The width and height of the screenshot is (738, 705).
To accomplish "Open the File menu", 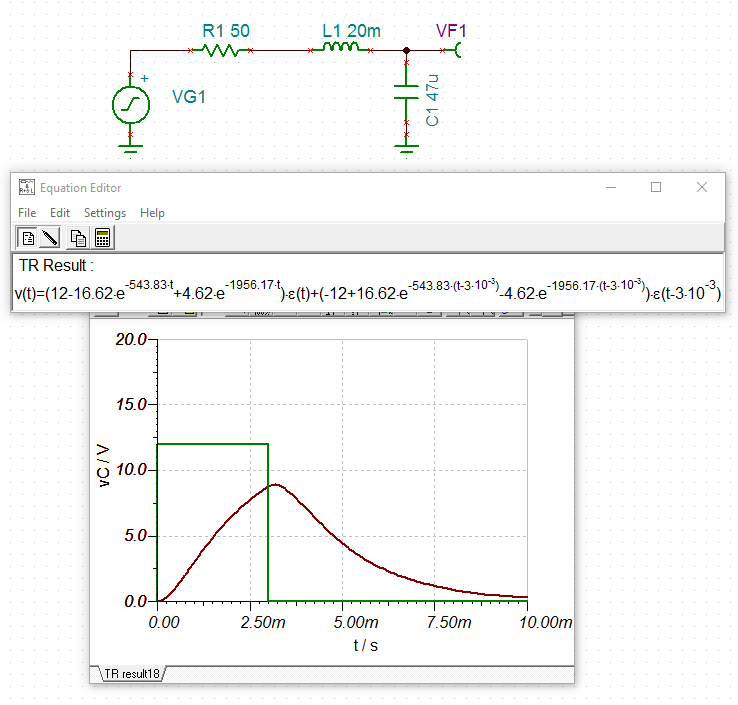I will (x=27, y=213).
